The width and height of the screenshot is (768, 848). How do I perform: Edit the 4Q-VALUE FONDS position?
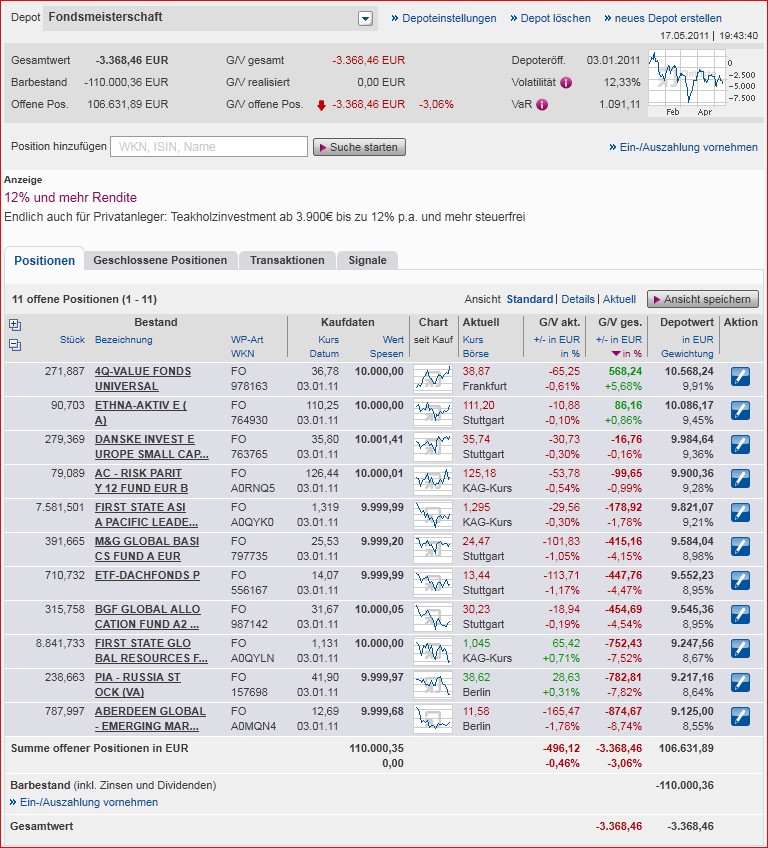[x=740, y=377]
